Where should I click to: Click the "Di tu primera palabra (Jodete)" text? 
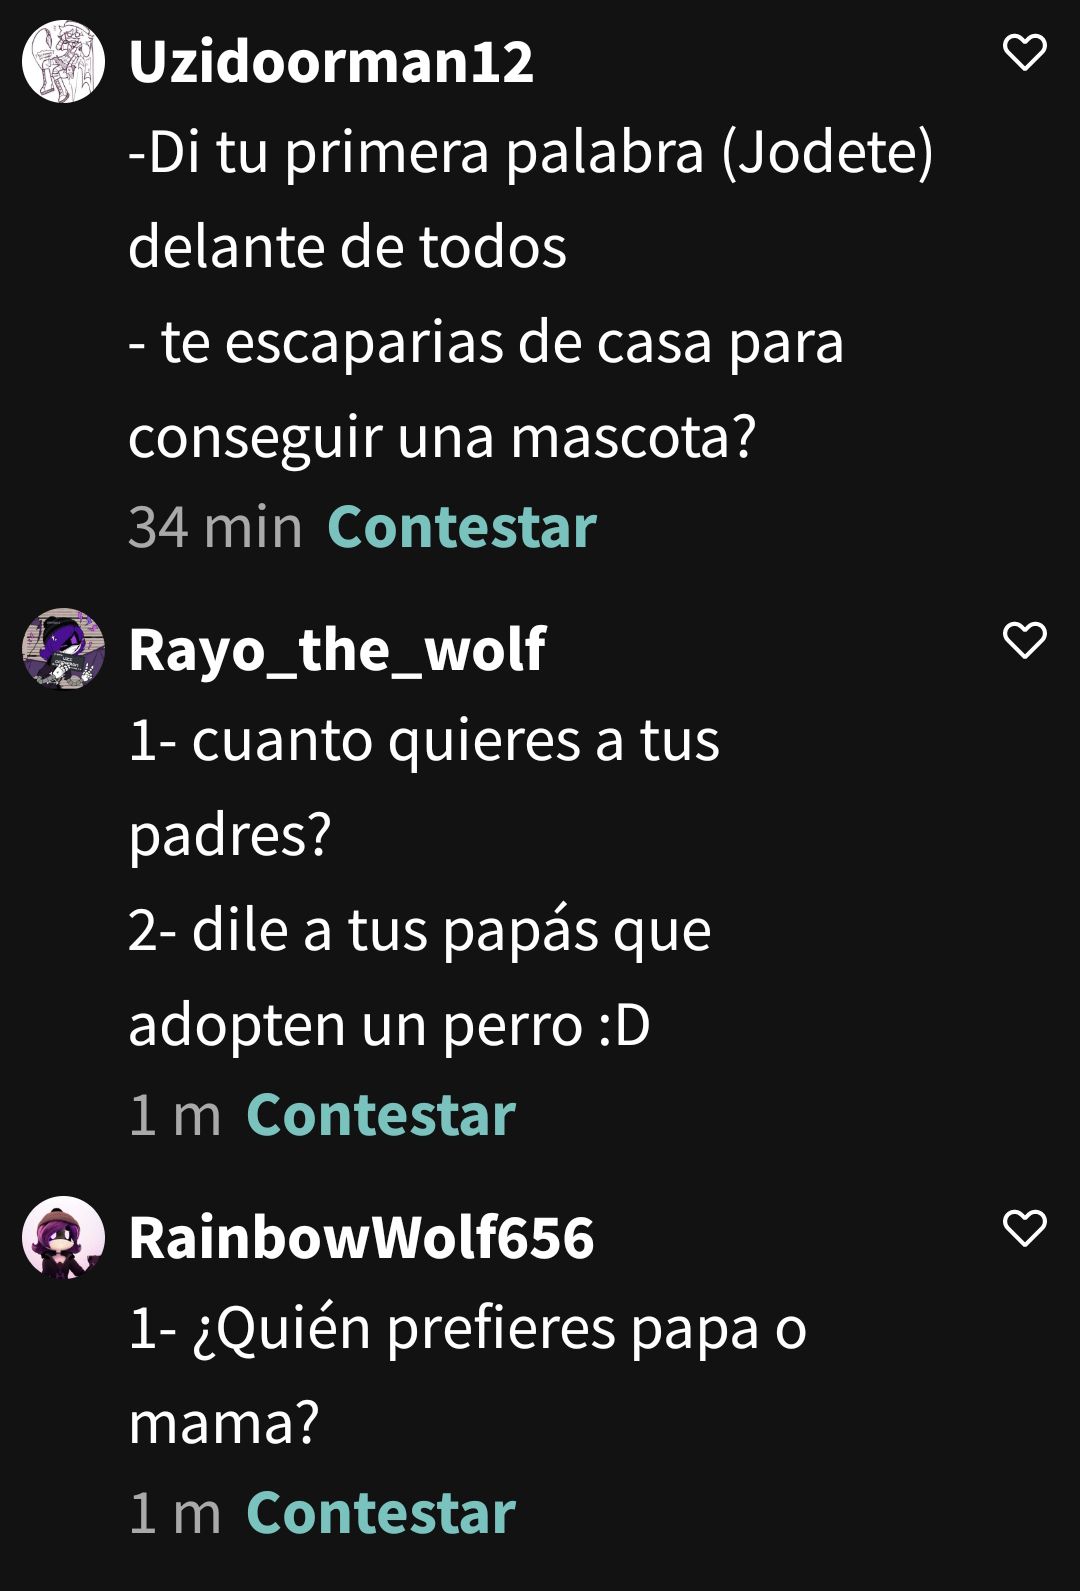click(x=541, y=153)
